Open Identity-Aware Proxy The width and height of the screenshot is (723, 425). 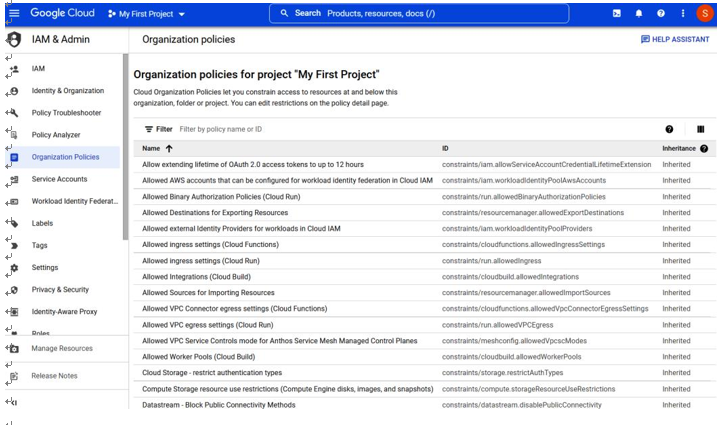[64, 312]
